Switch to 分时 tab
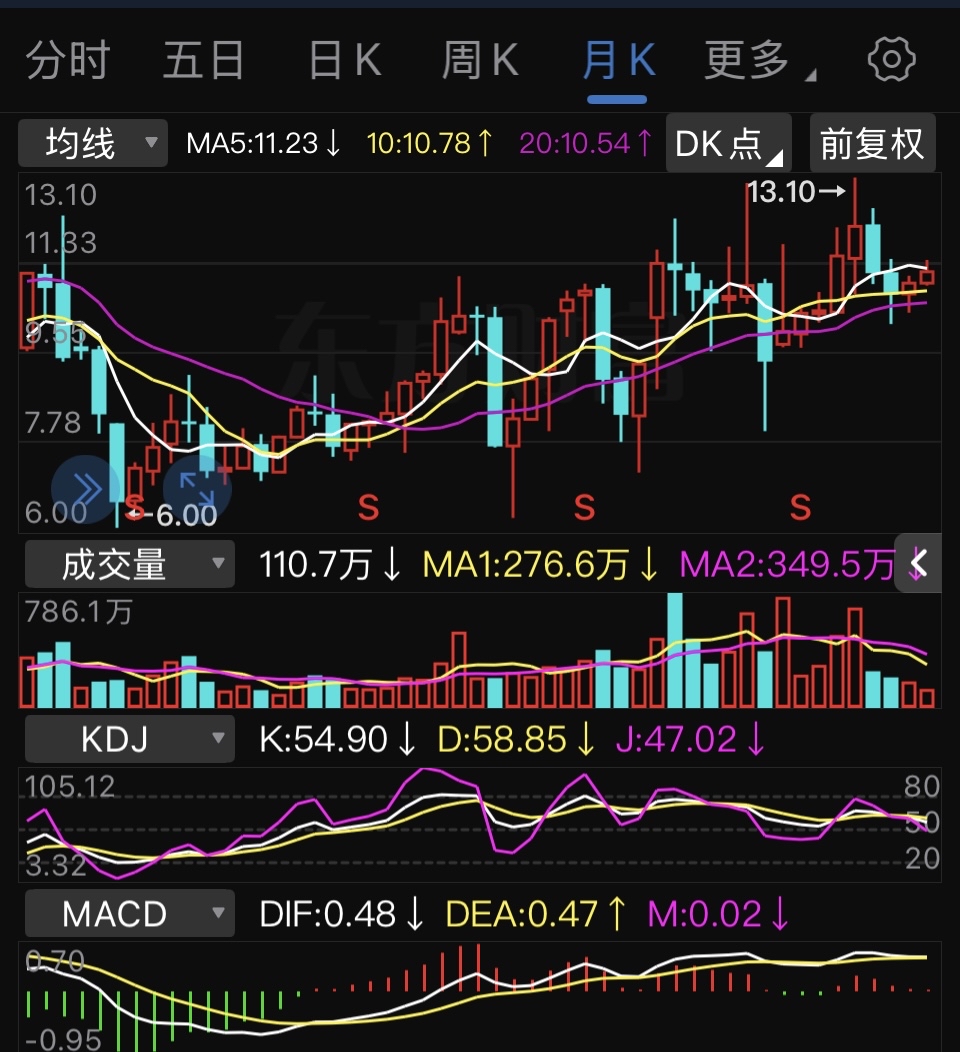 tap(68, 60)
